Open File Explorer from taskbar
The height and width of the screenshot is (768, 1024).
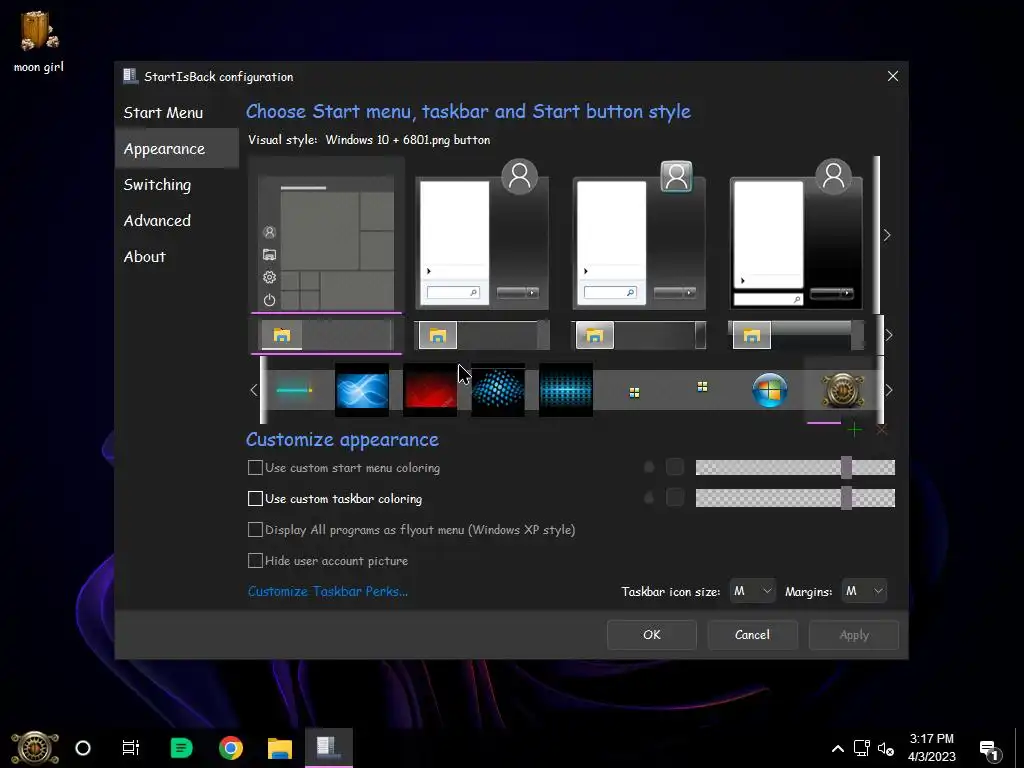click(280, 748)
